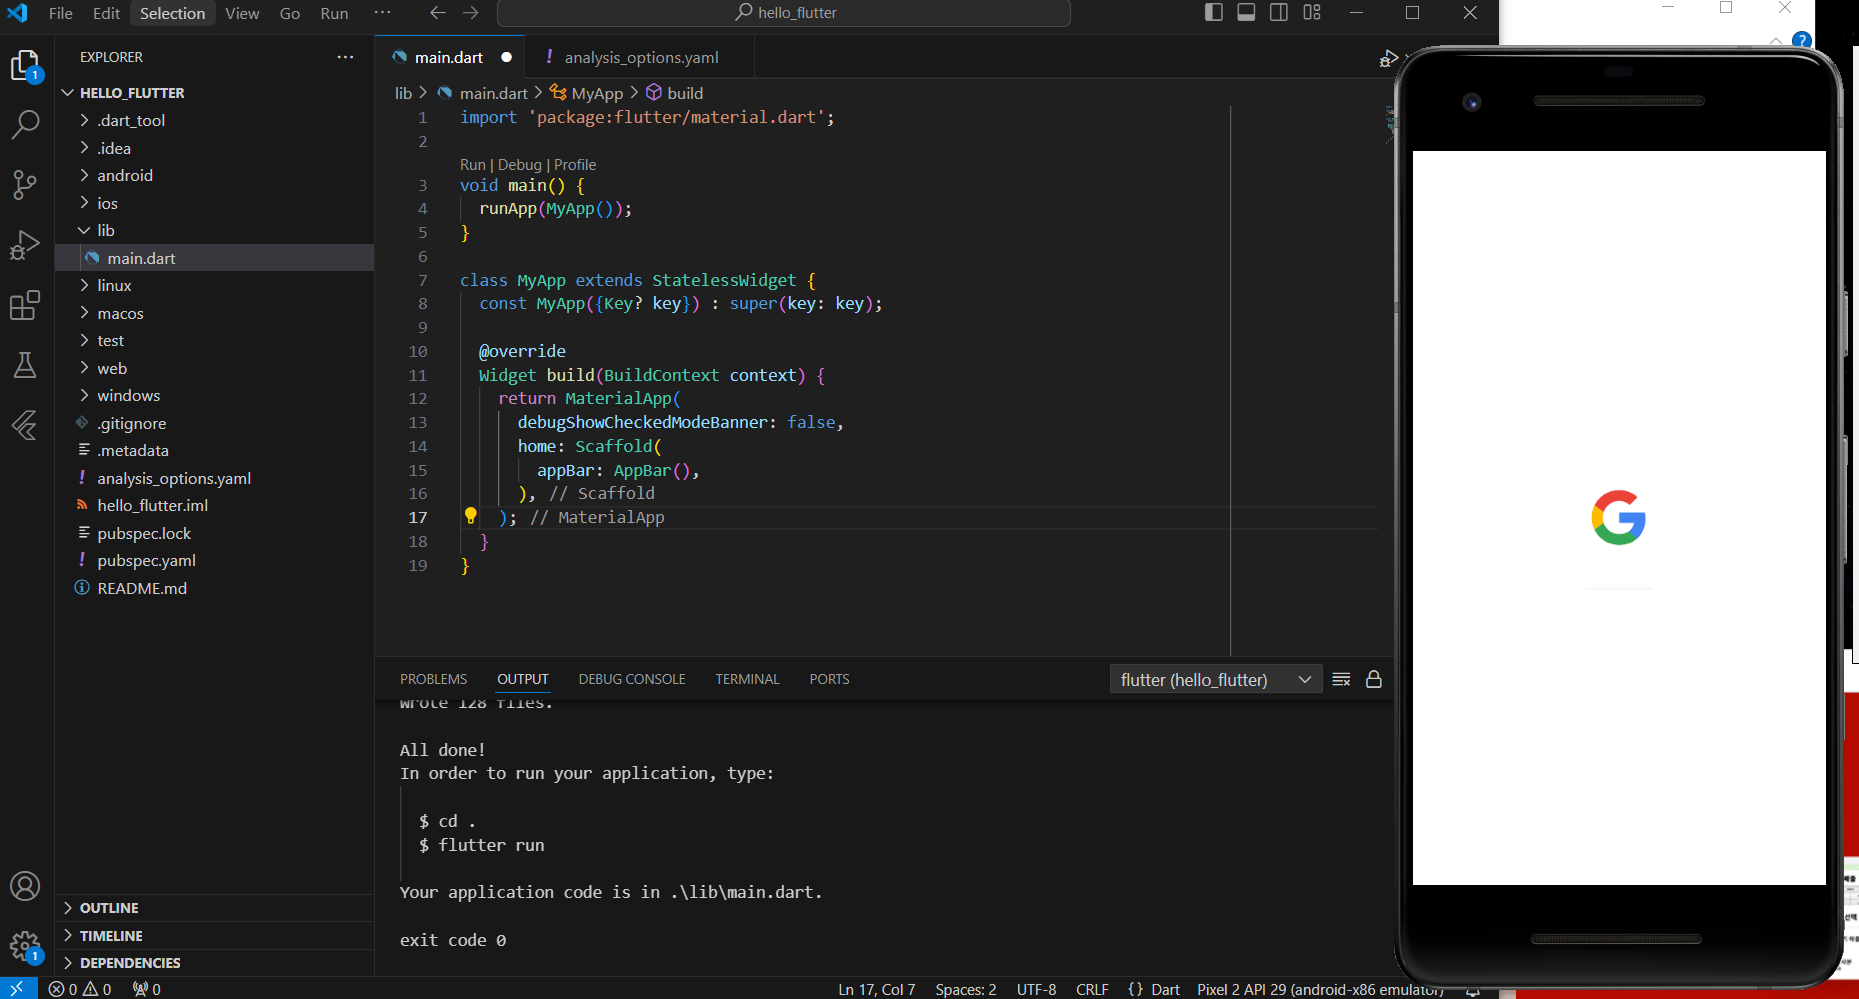Toggle output scroll lock

[1374, 679]
